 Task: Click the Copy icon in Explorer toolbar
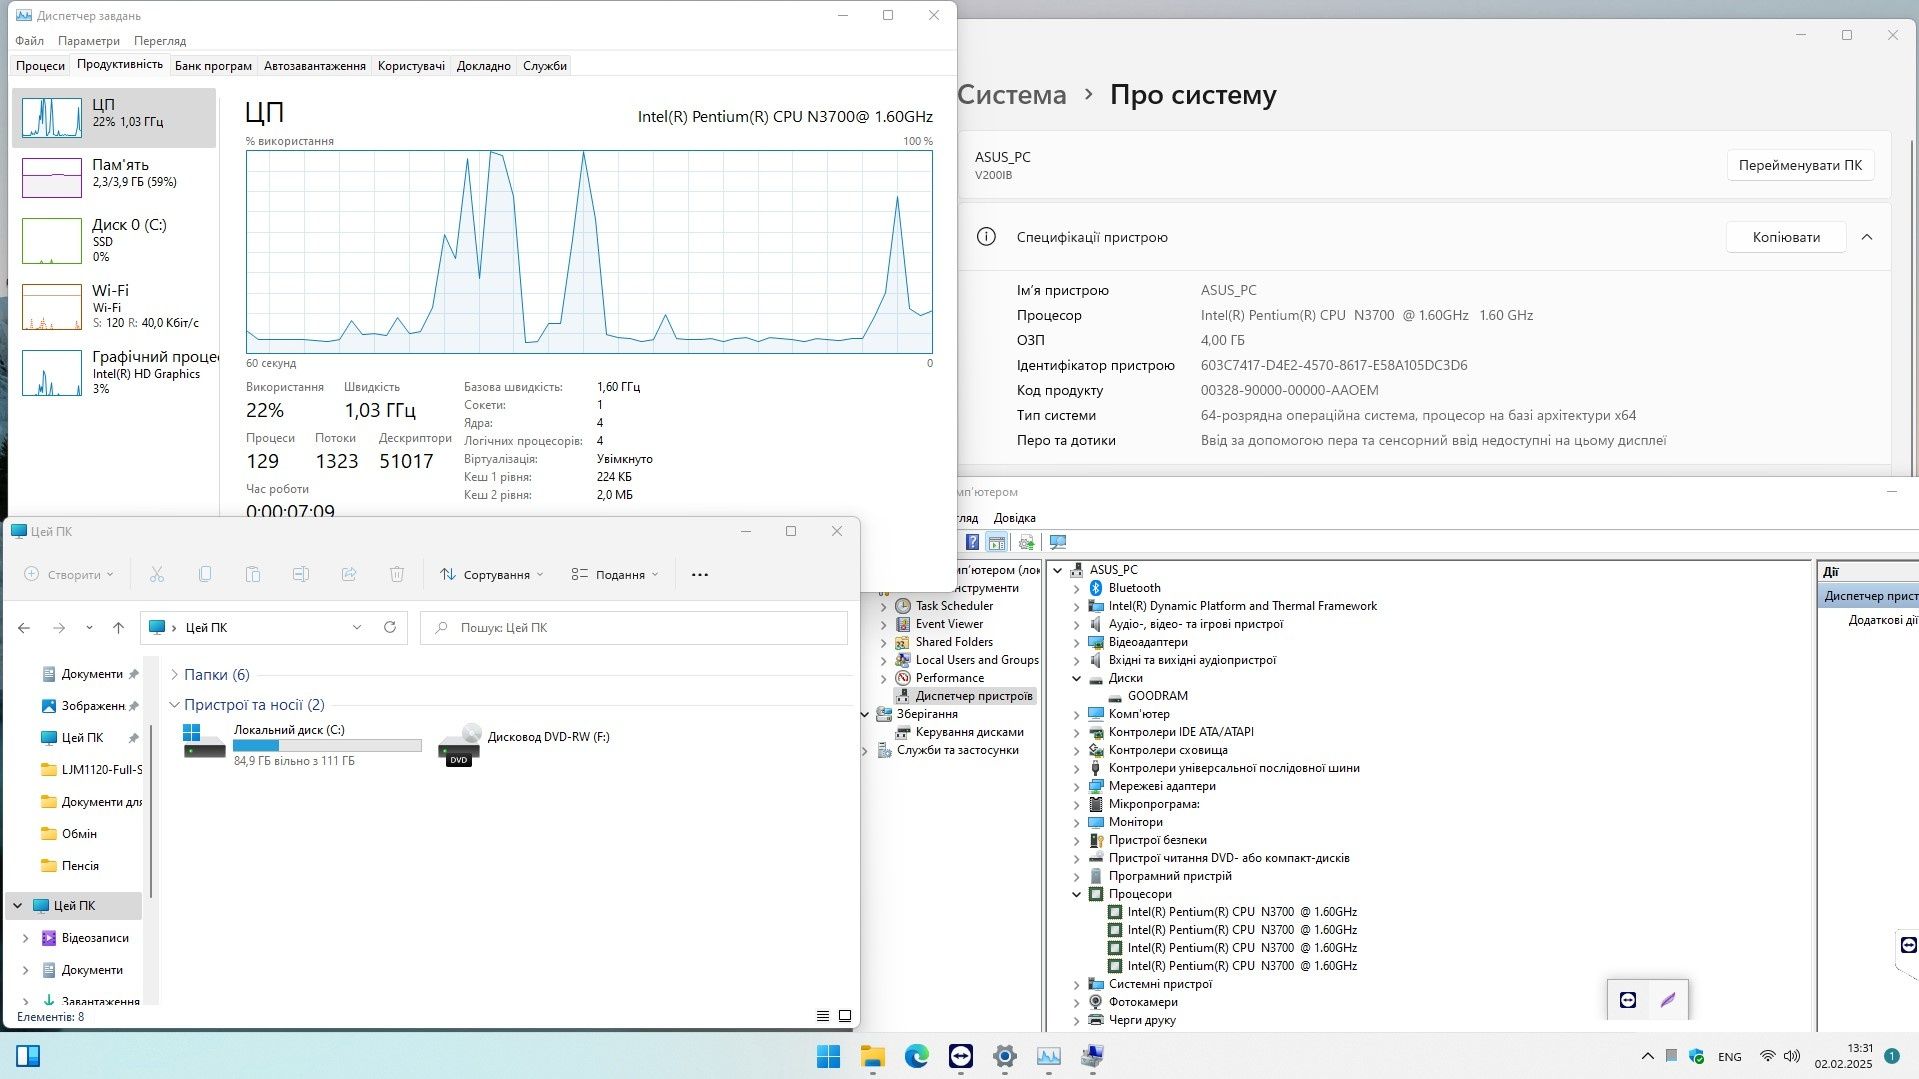coord(205,574)
